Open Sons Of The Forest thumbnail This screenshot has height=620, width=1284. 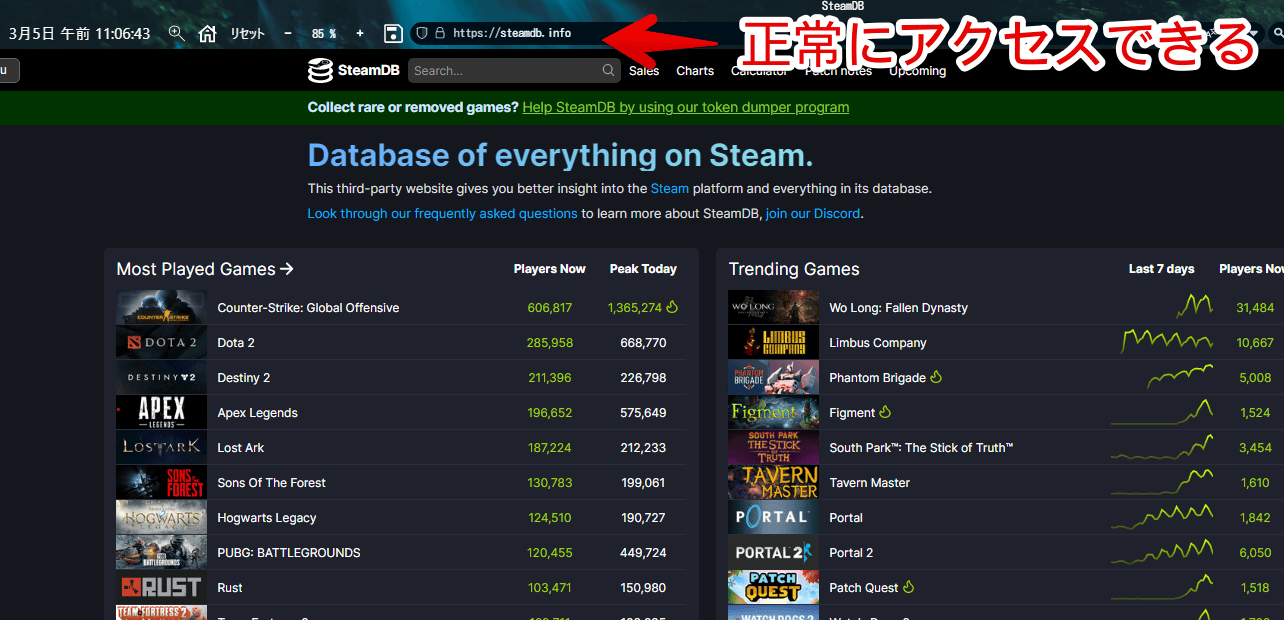(161, 482)
